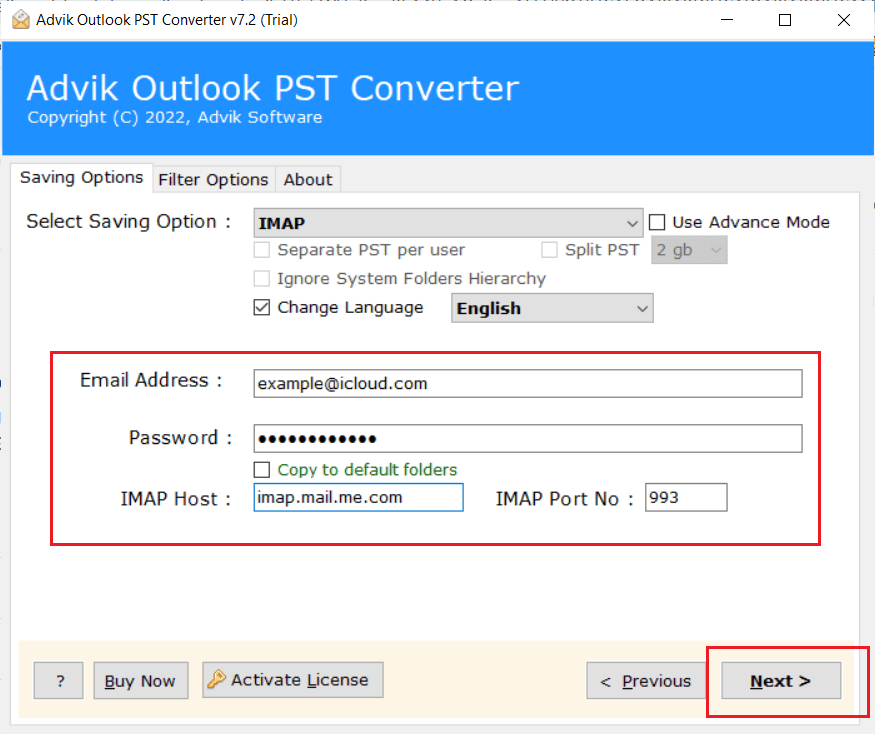Click the Copyright (C) 2022, Advik Software text
875x734 pixels.
click(175, 117)
